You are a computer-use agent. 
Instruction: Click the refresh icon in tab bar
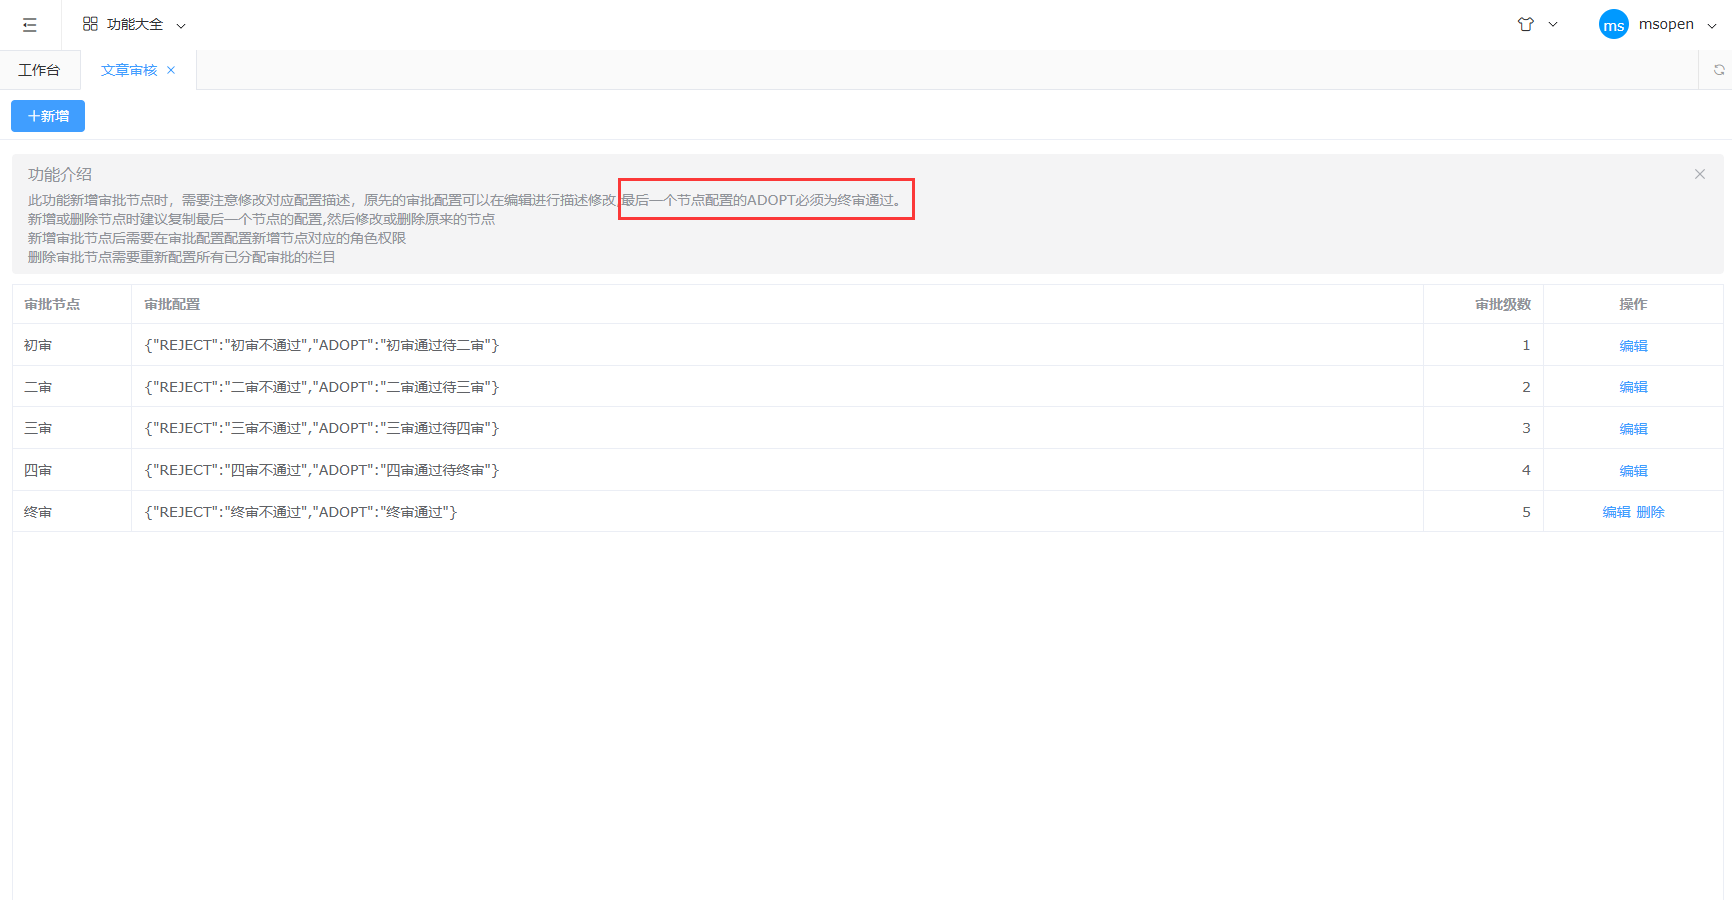[x=1718, y=70]
